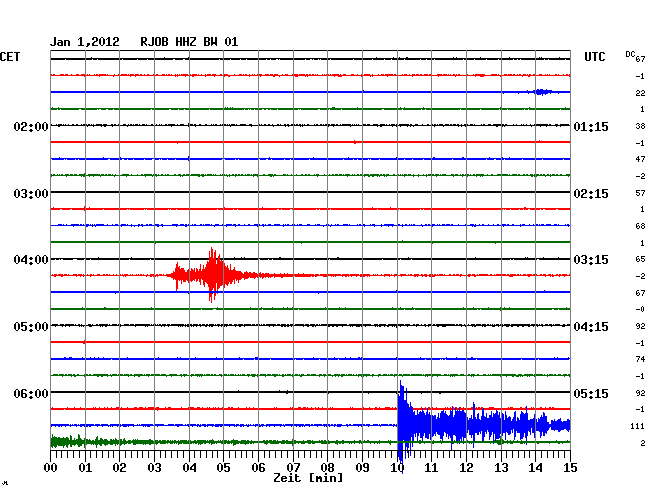Click the CET time label "03:00"
The image size is (650, 494).
(31, 194)
